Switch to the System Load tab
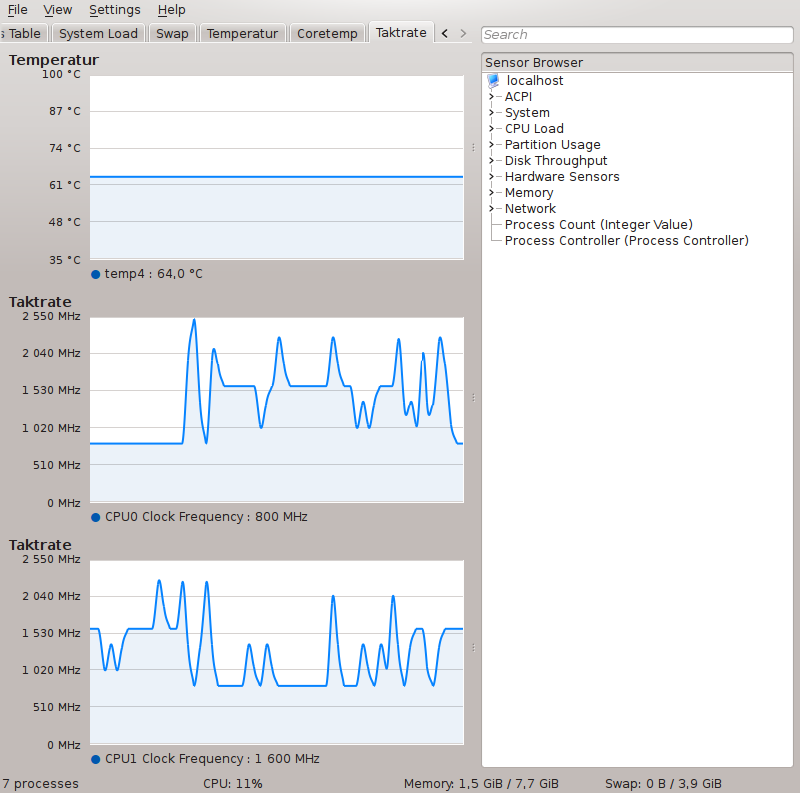 (98, 34)
